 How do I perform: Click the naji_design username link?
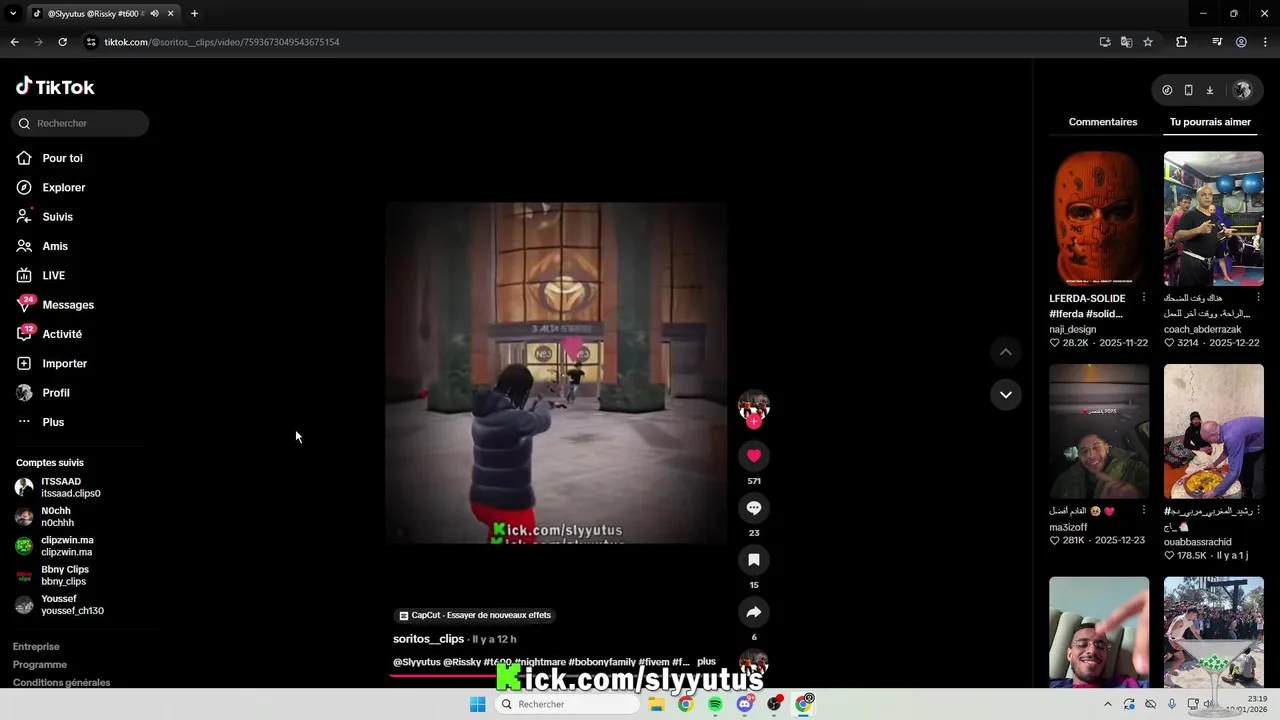point(1072,329)
